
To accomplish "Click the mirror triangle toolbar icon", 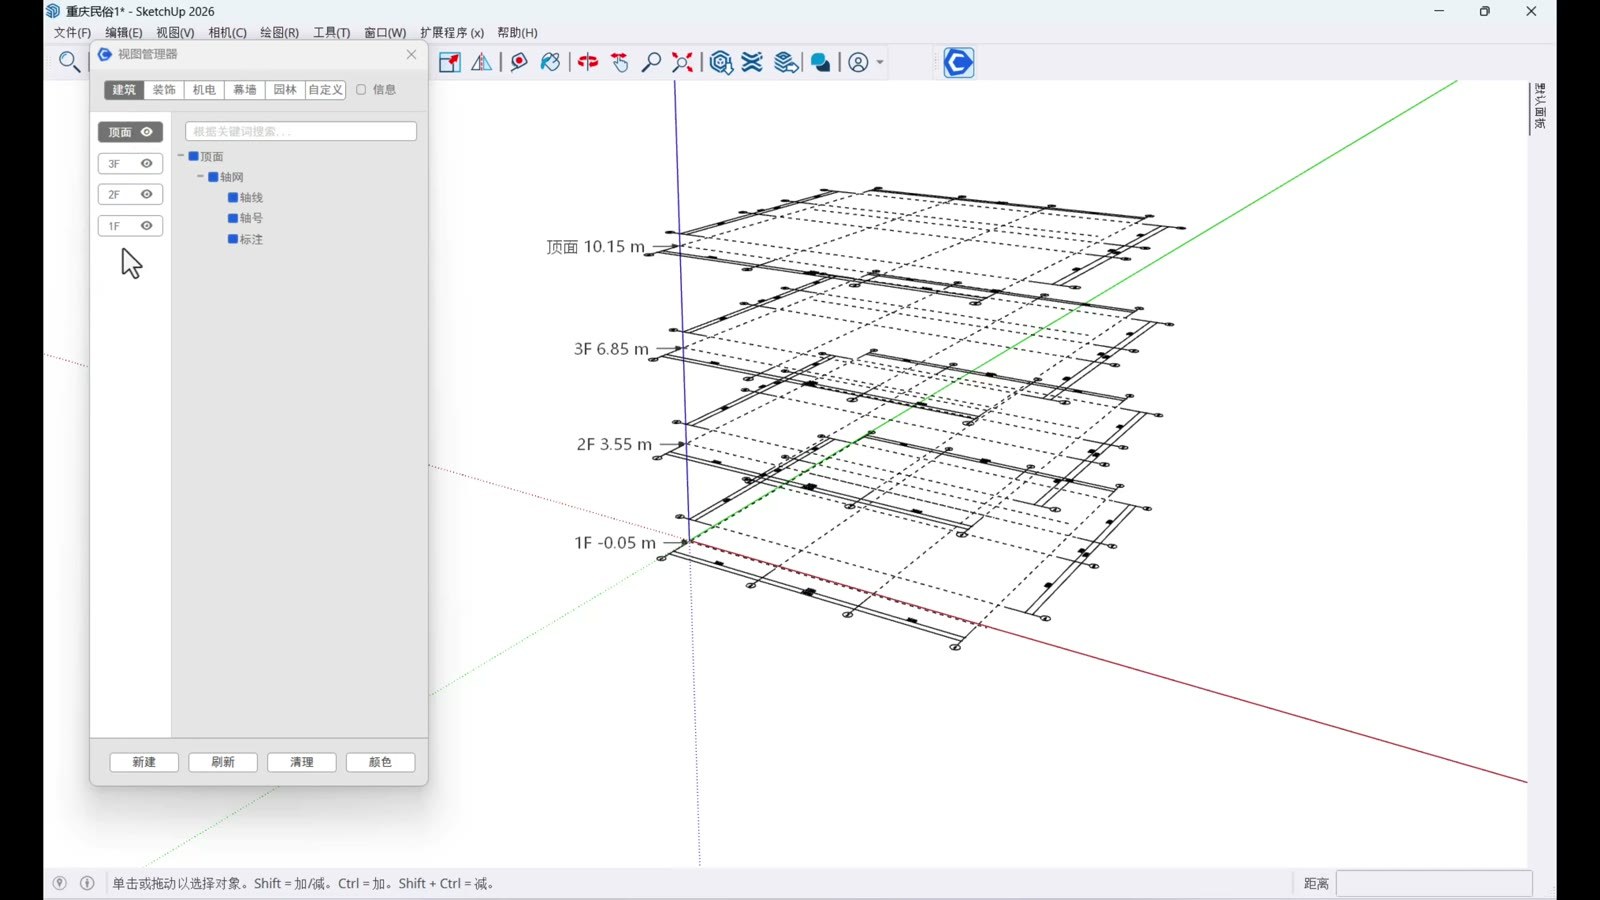I will [x=482, y=62].
